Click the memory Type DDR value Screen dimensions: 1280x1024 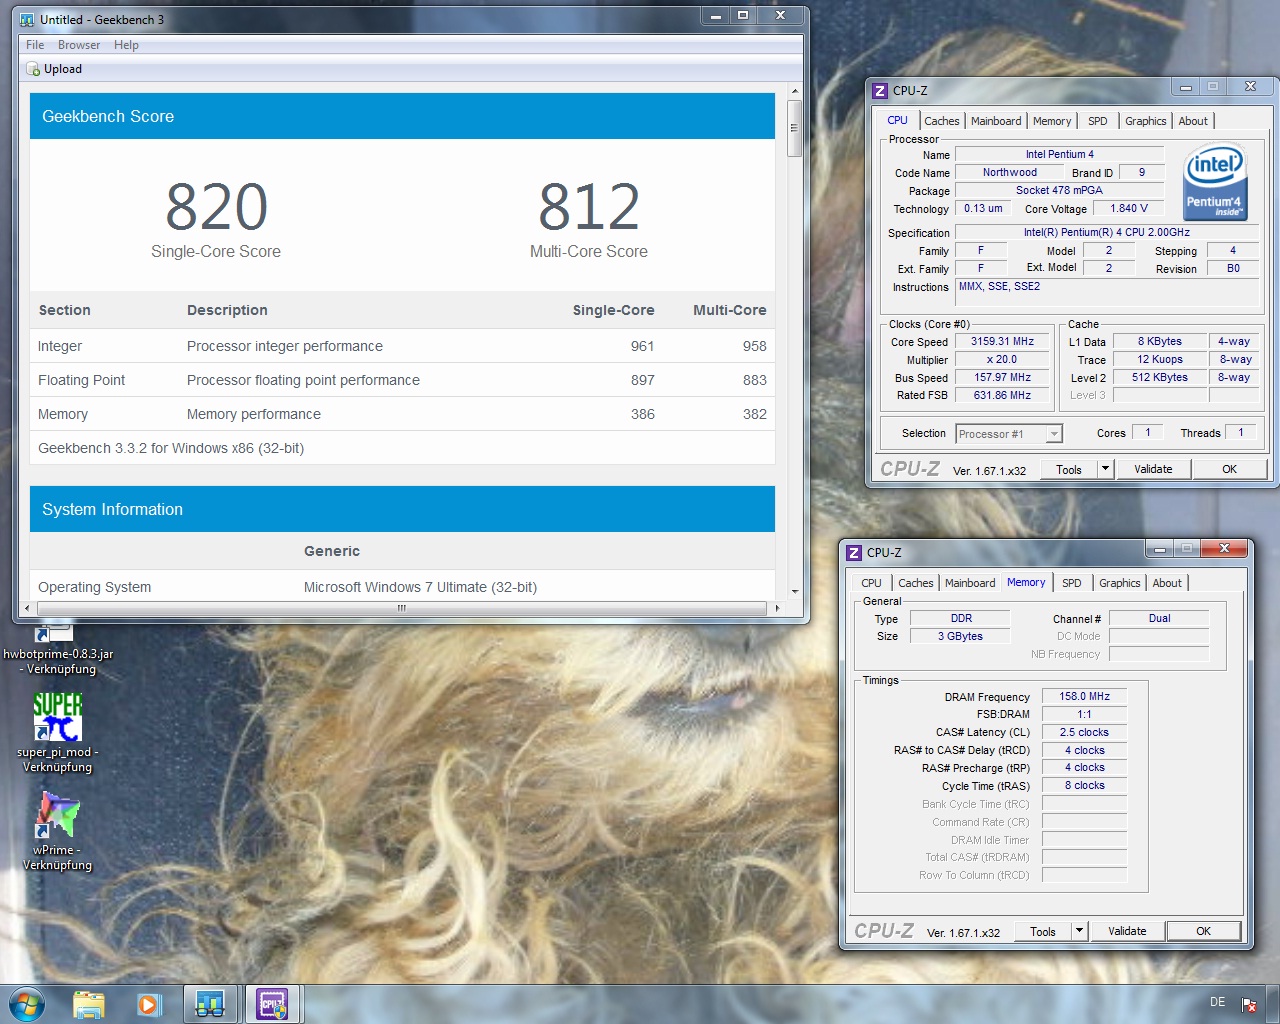pos(961,618)
